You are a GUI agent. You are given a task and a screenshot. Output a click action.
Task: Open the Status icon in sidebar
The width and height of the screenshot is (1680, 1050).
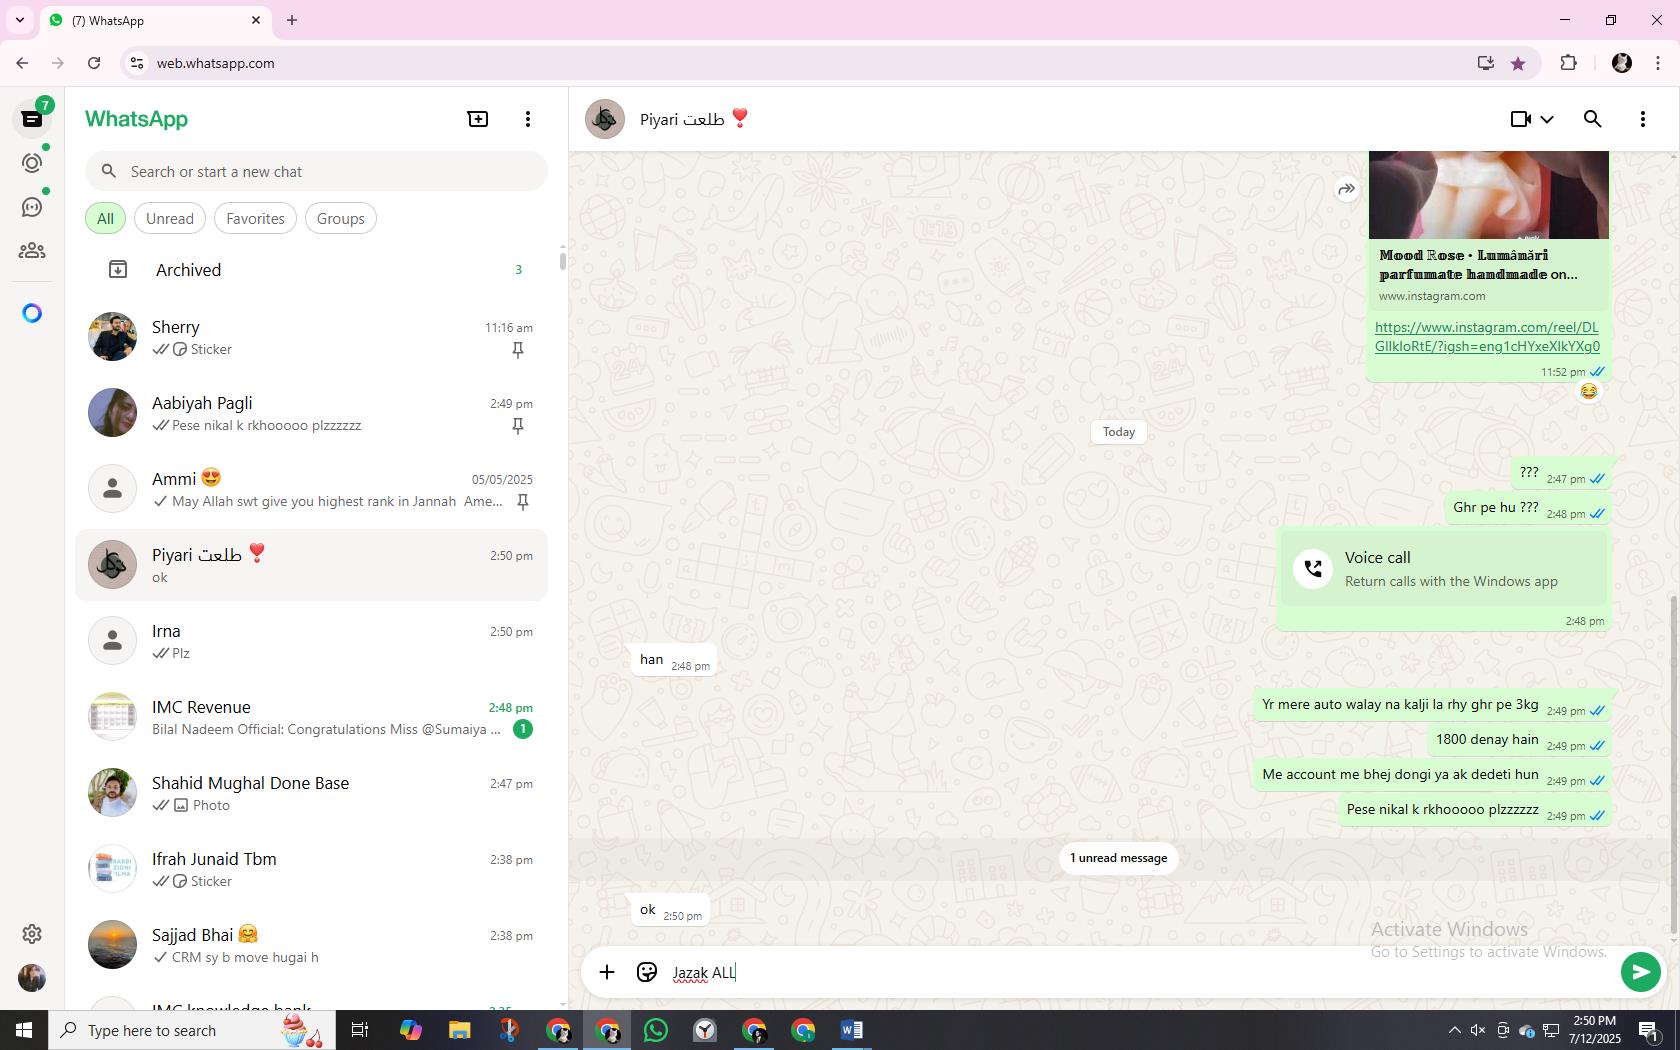click(x=32, y=163)
